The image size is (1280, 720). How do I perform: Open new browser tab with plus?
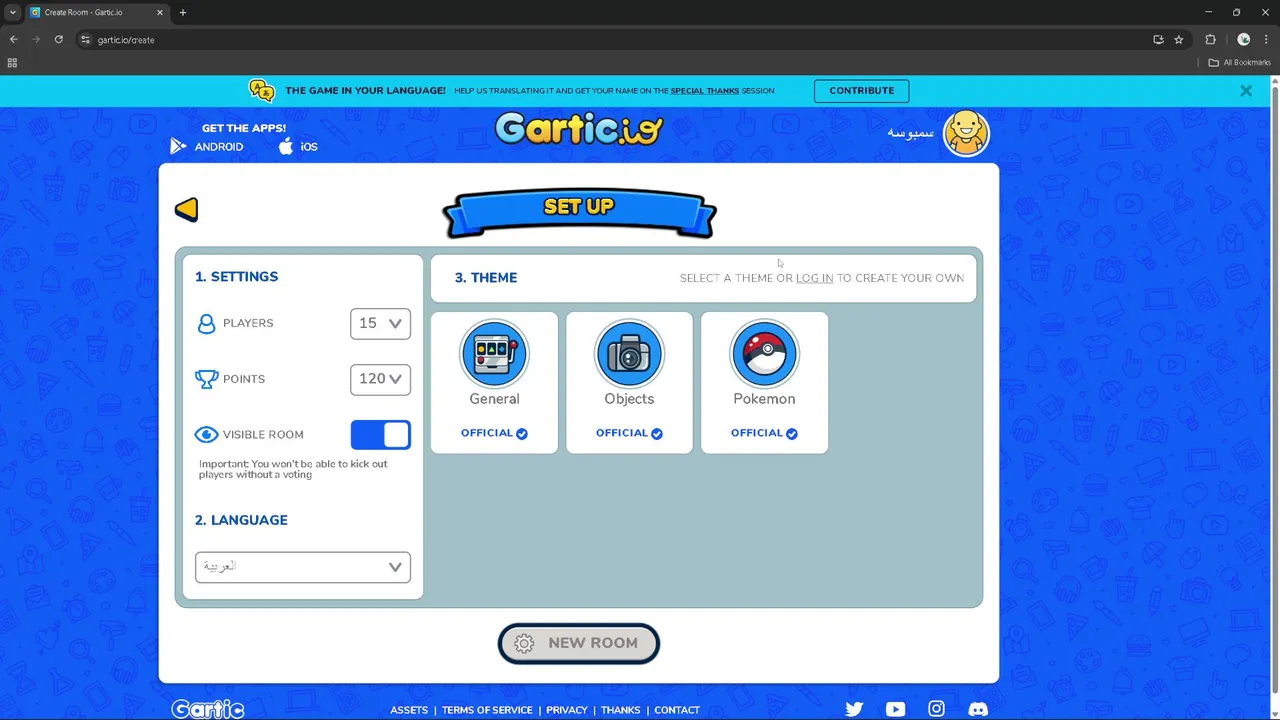coord(183,12)
